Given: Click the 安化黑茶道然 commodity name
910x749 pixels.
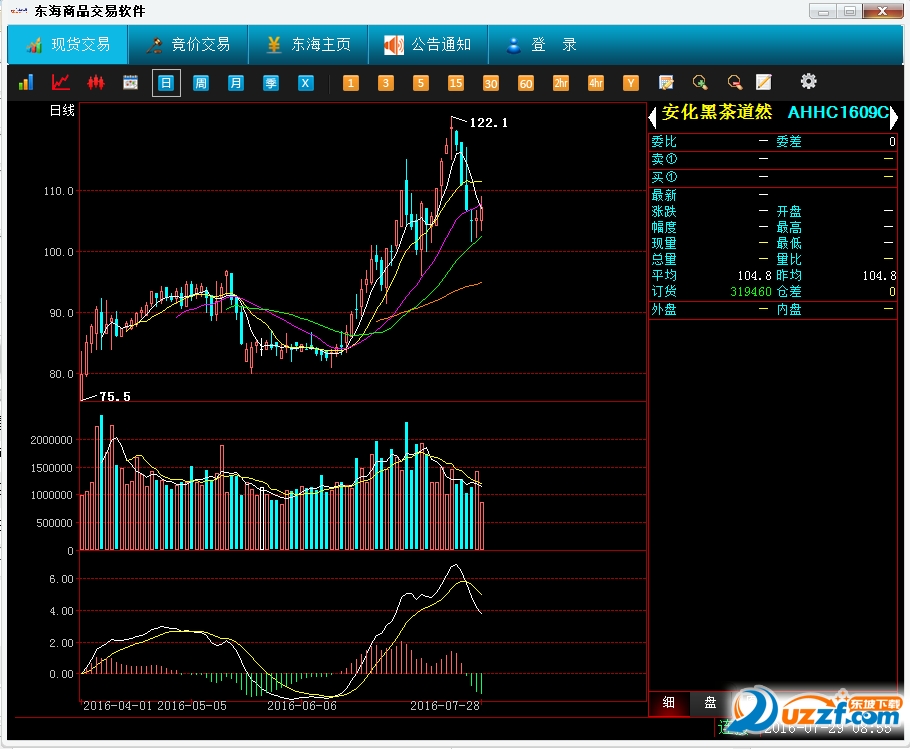Looking at the screenshot, I should (717, 112).
